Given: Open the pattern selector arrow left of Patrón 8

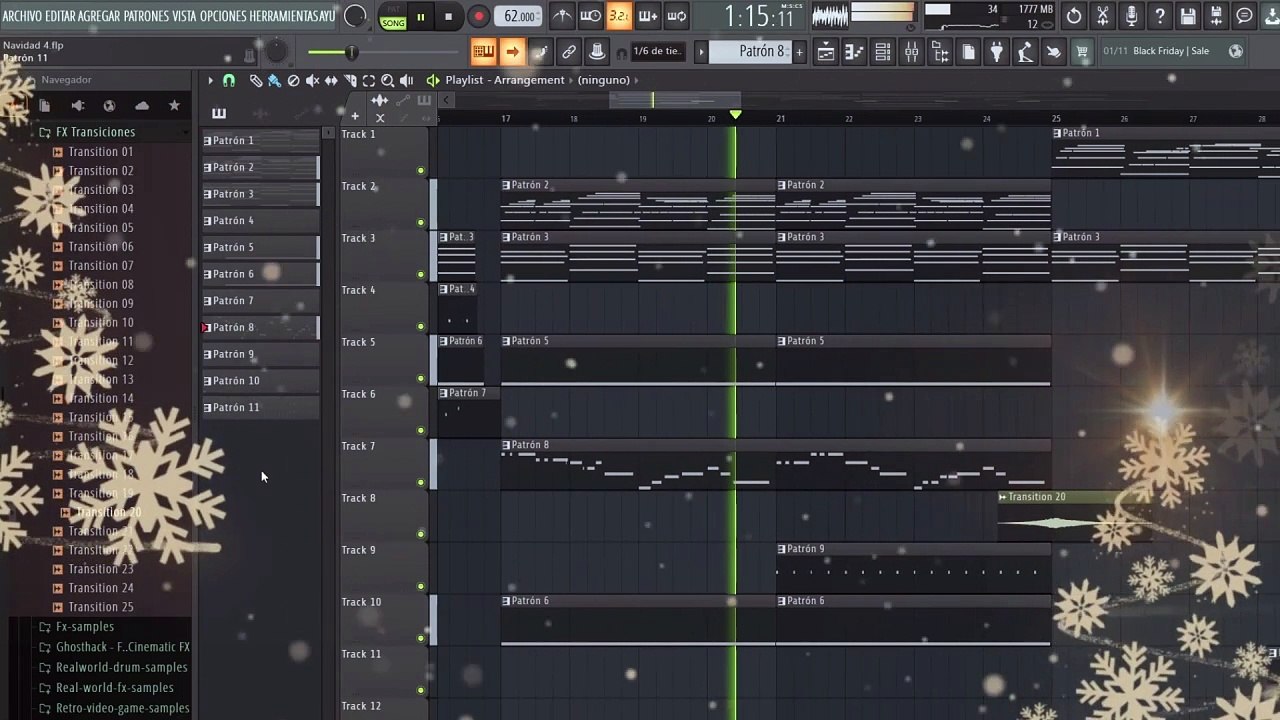Looking at the screenshot, I should [x=701, y=52].
